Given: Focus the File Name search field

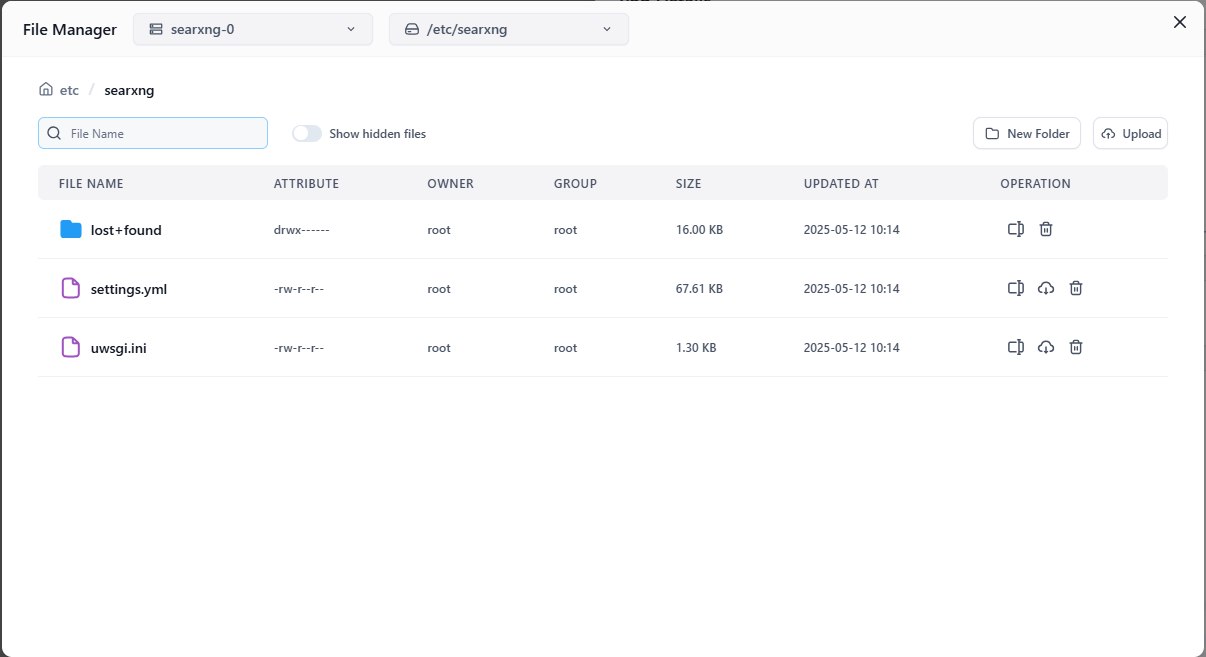Looking at the screenshot, I should point(153,133).
